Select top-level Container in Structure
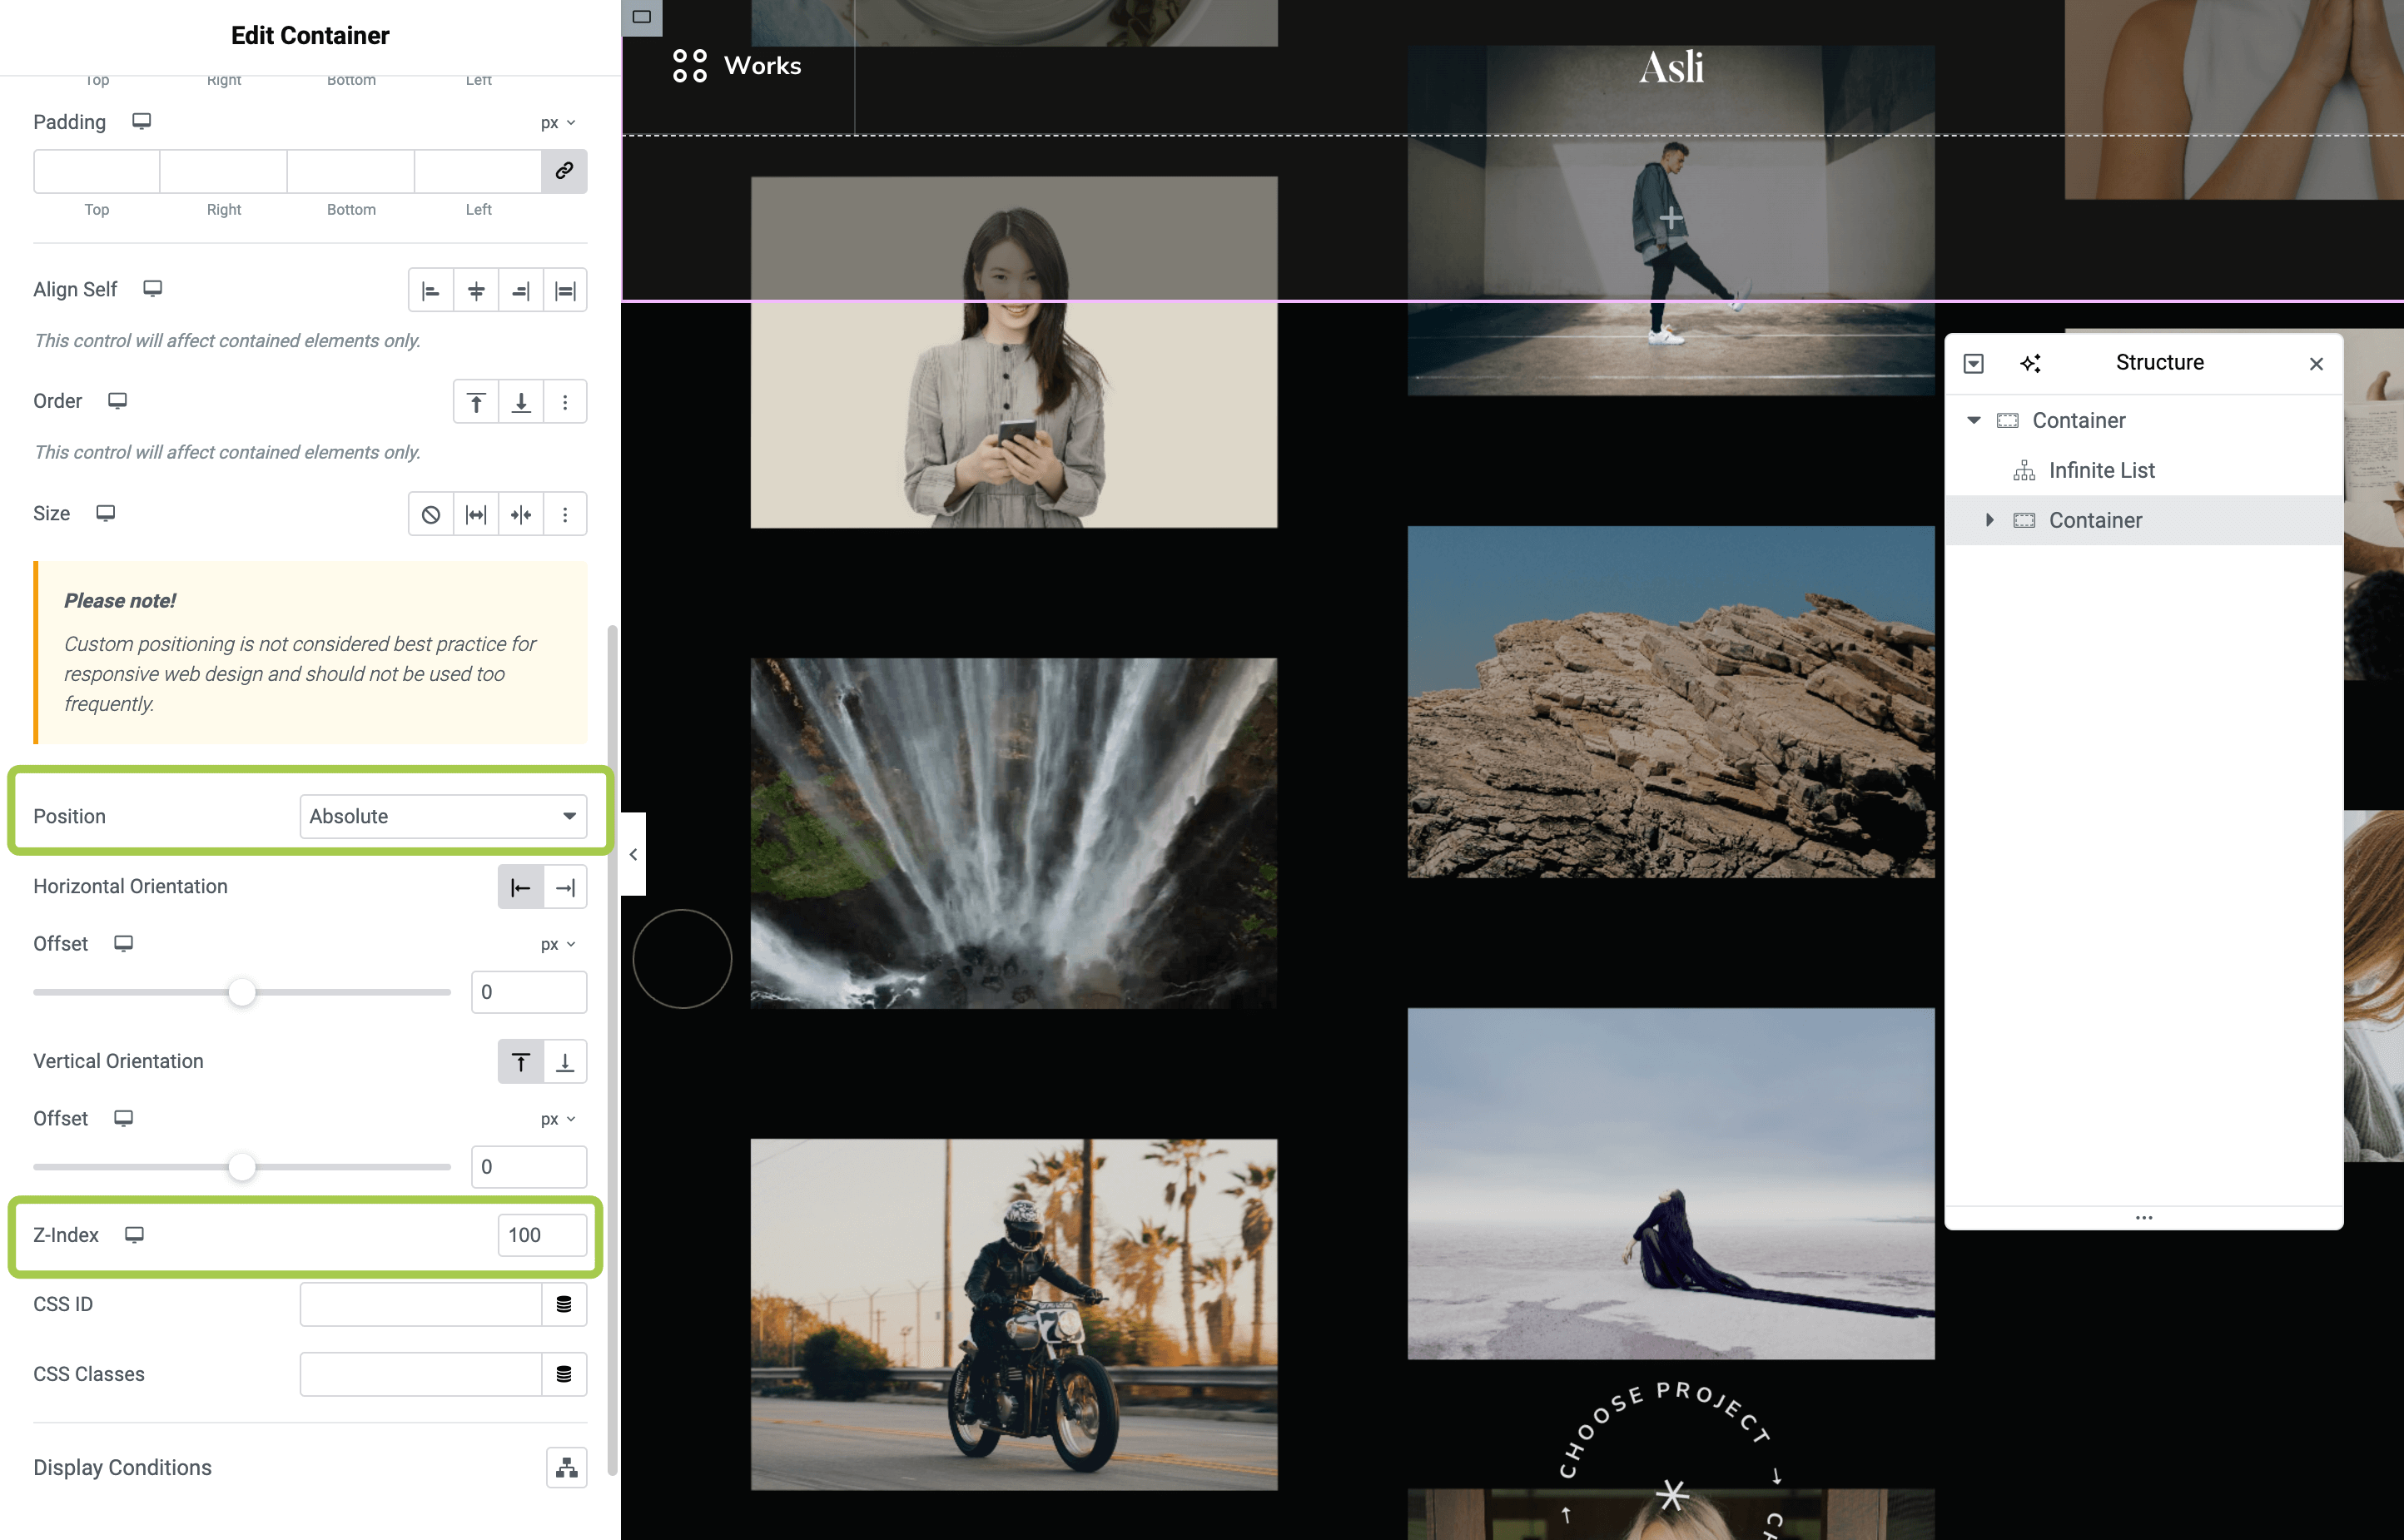 tap(2078, 420)
